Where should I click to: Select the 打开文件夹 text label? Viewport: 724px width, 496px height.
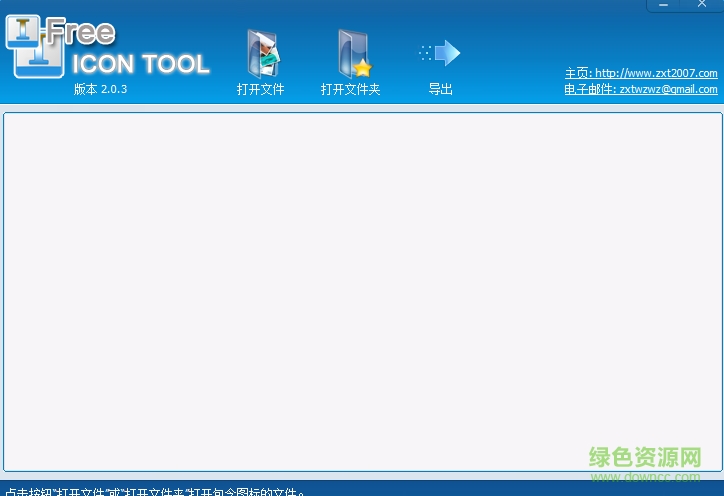click(x=351, y=90)
